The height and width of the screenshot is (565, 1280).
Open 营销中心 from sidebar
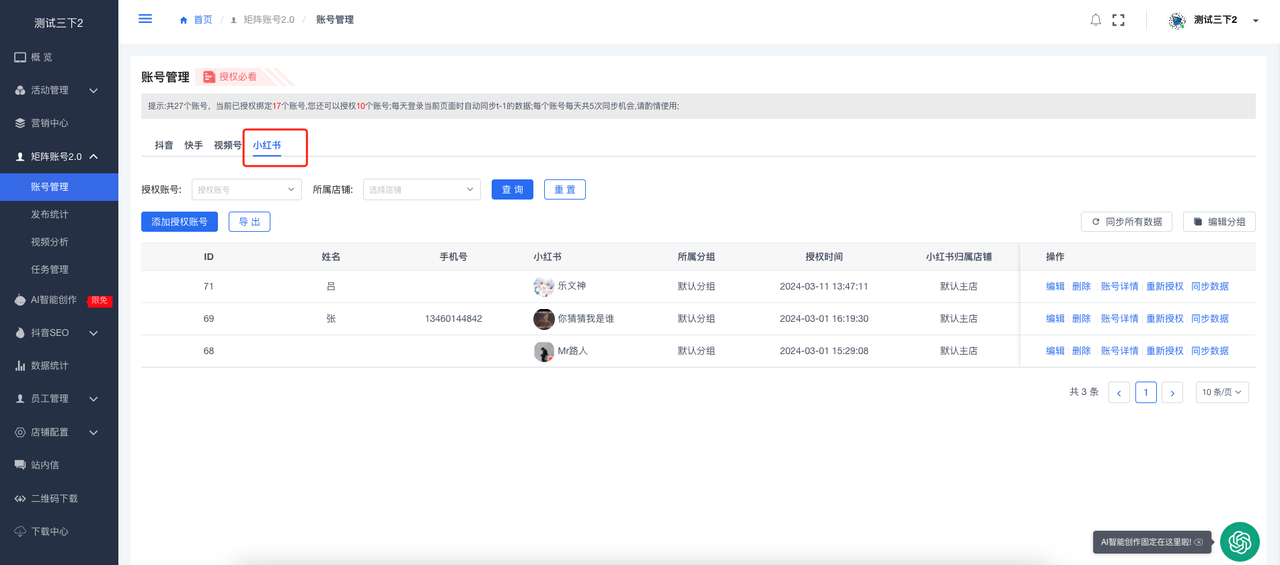point(49,123)
